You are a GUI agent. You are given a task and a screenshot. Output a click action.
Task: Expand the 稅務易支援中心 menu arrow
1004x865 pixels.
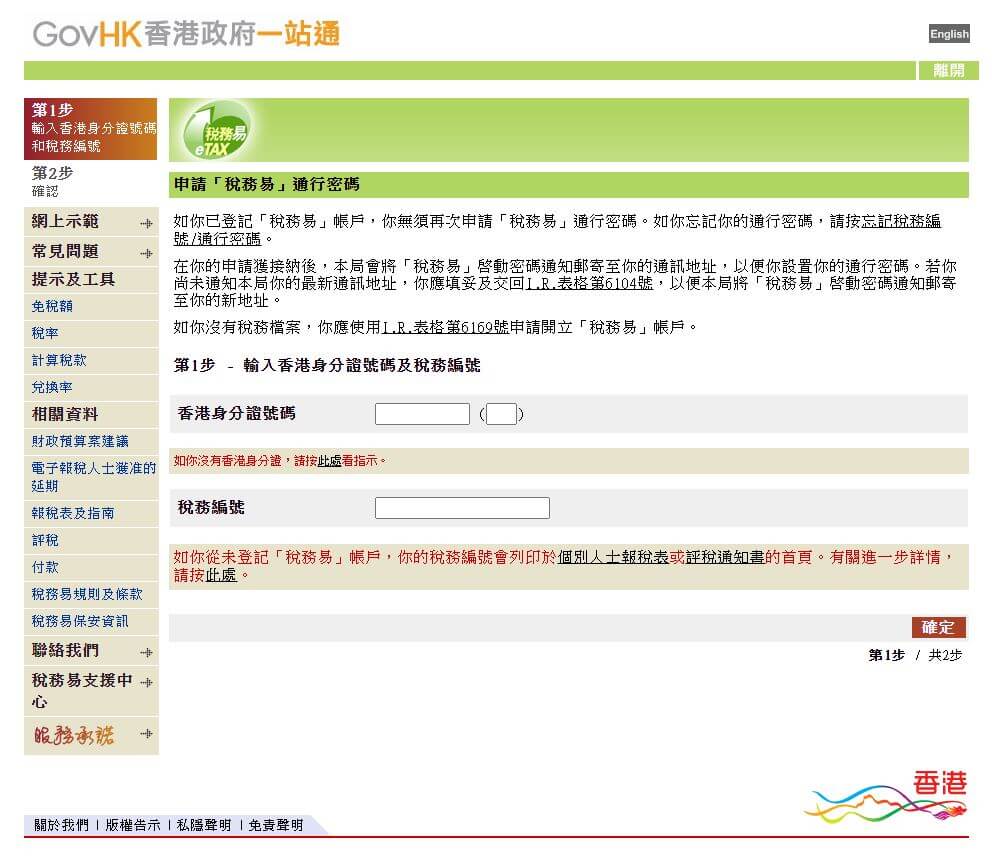coord(147,683)
